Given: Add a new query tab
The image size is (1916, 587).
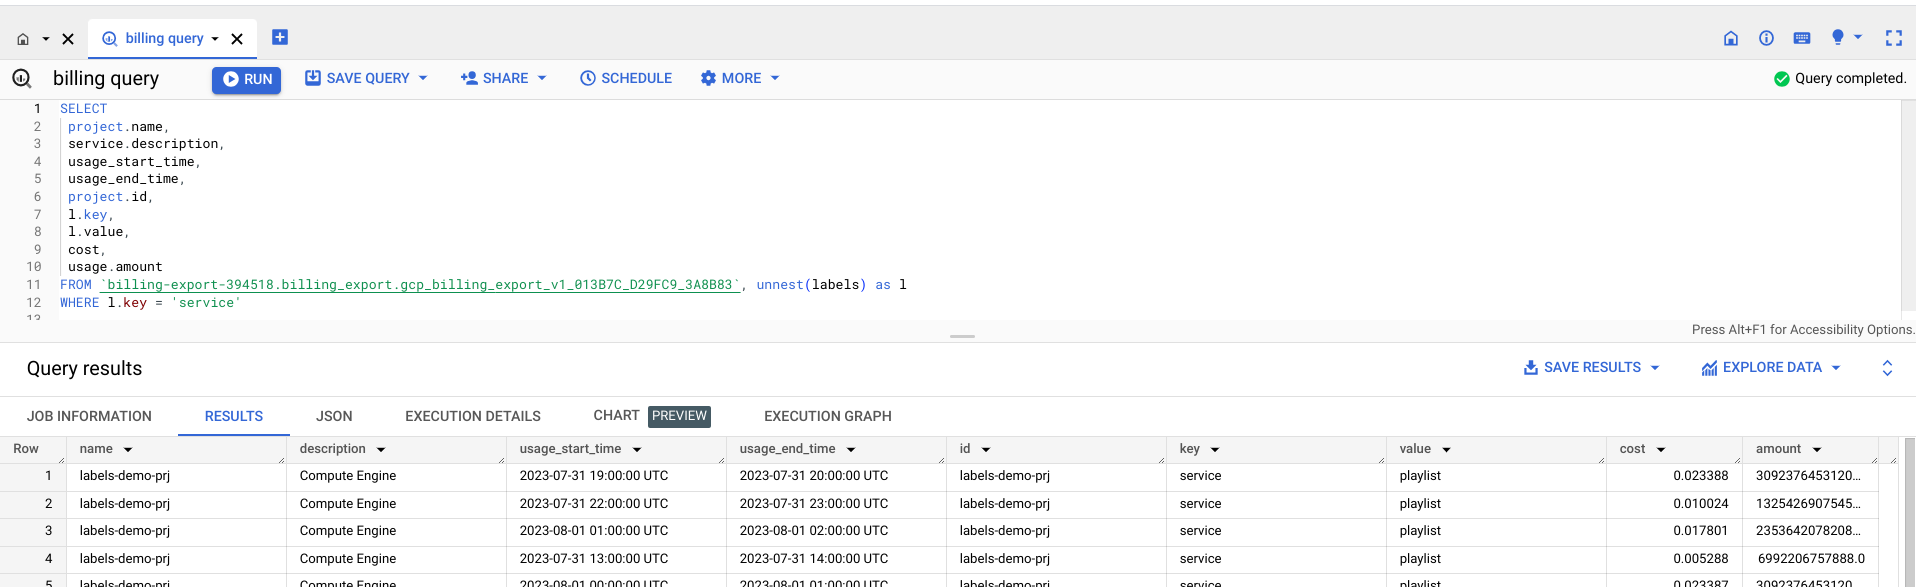Looking at the screenshot, I should 280,37.
